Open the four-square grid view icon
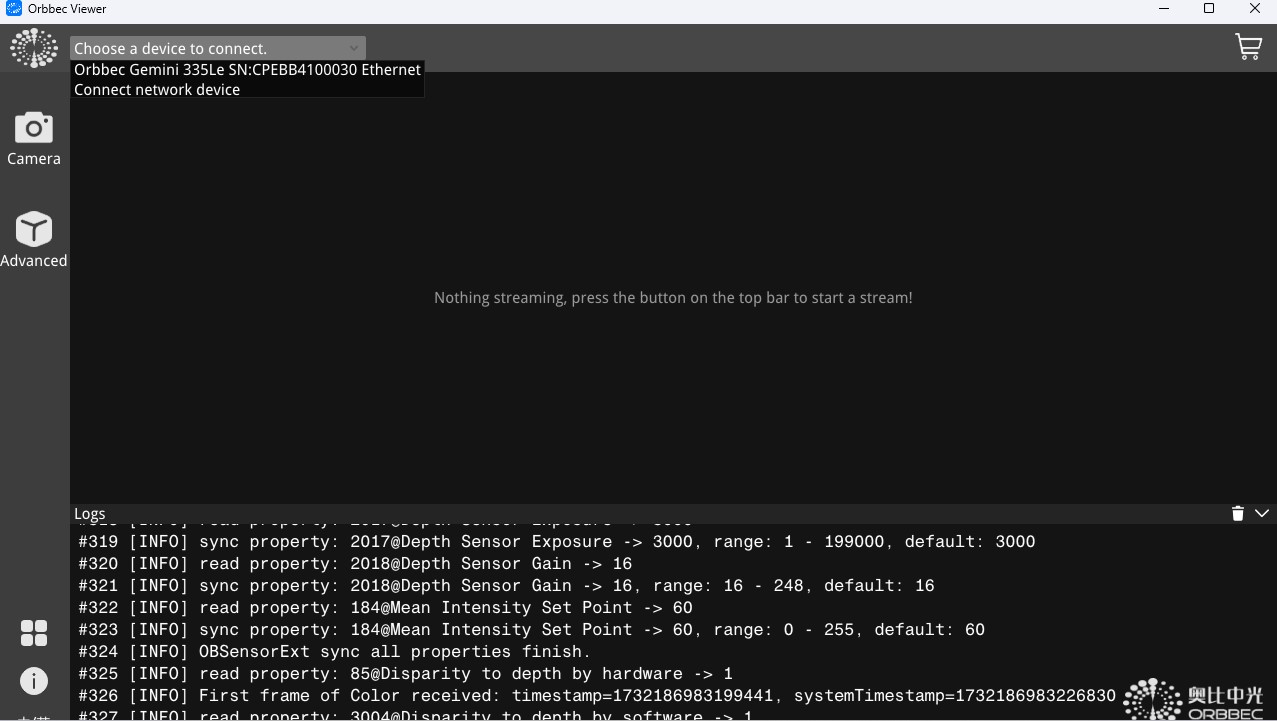Screen dimensions: 1277x721 coord(34,633)
